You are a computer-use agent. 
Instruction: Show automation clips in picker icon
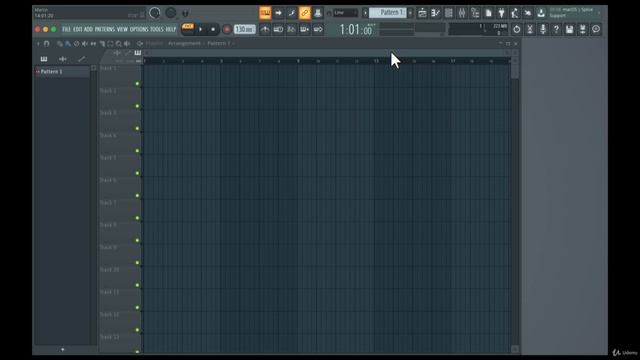pos(82,59)
